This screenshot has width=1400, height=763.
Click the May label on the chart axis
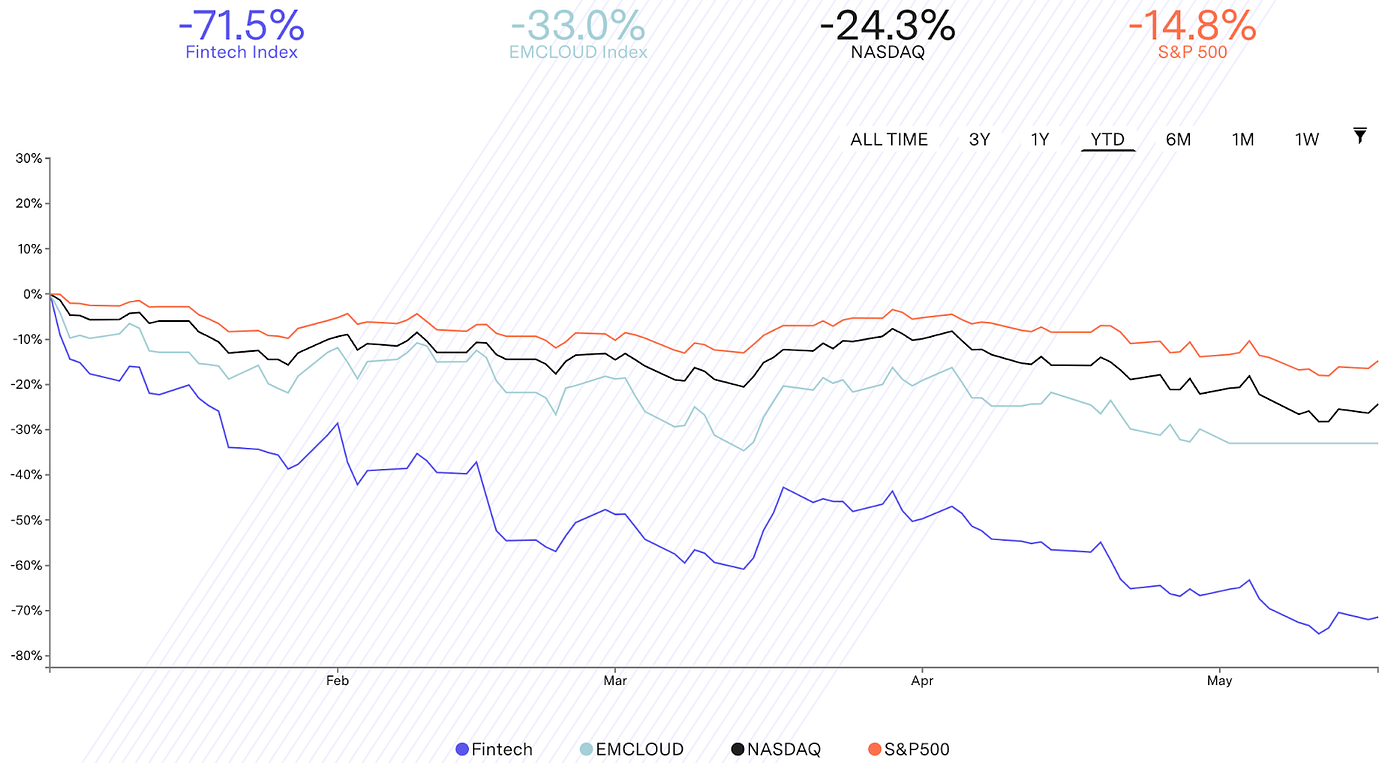click(1220, 680)
